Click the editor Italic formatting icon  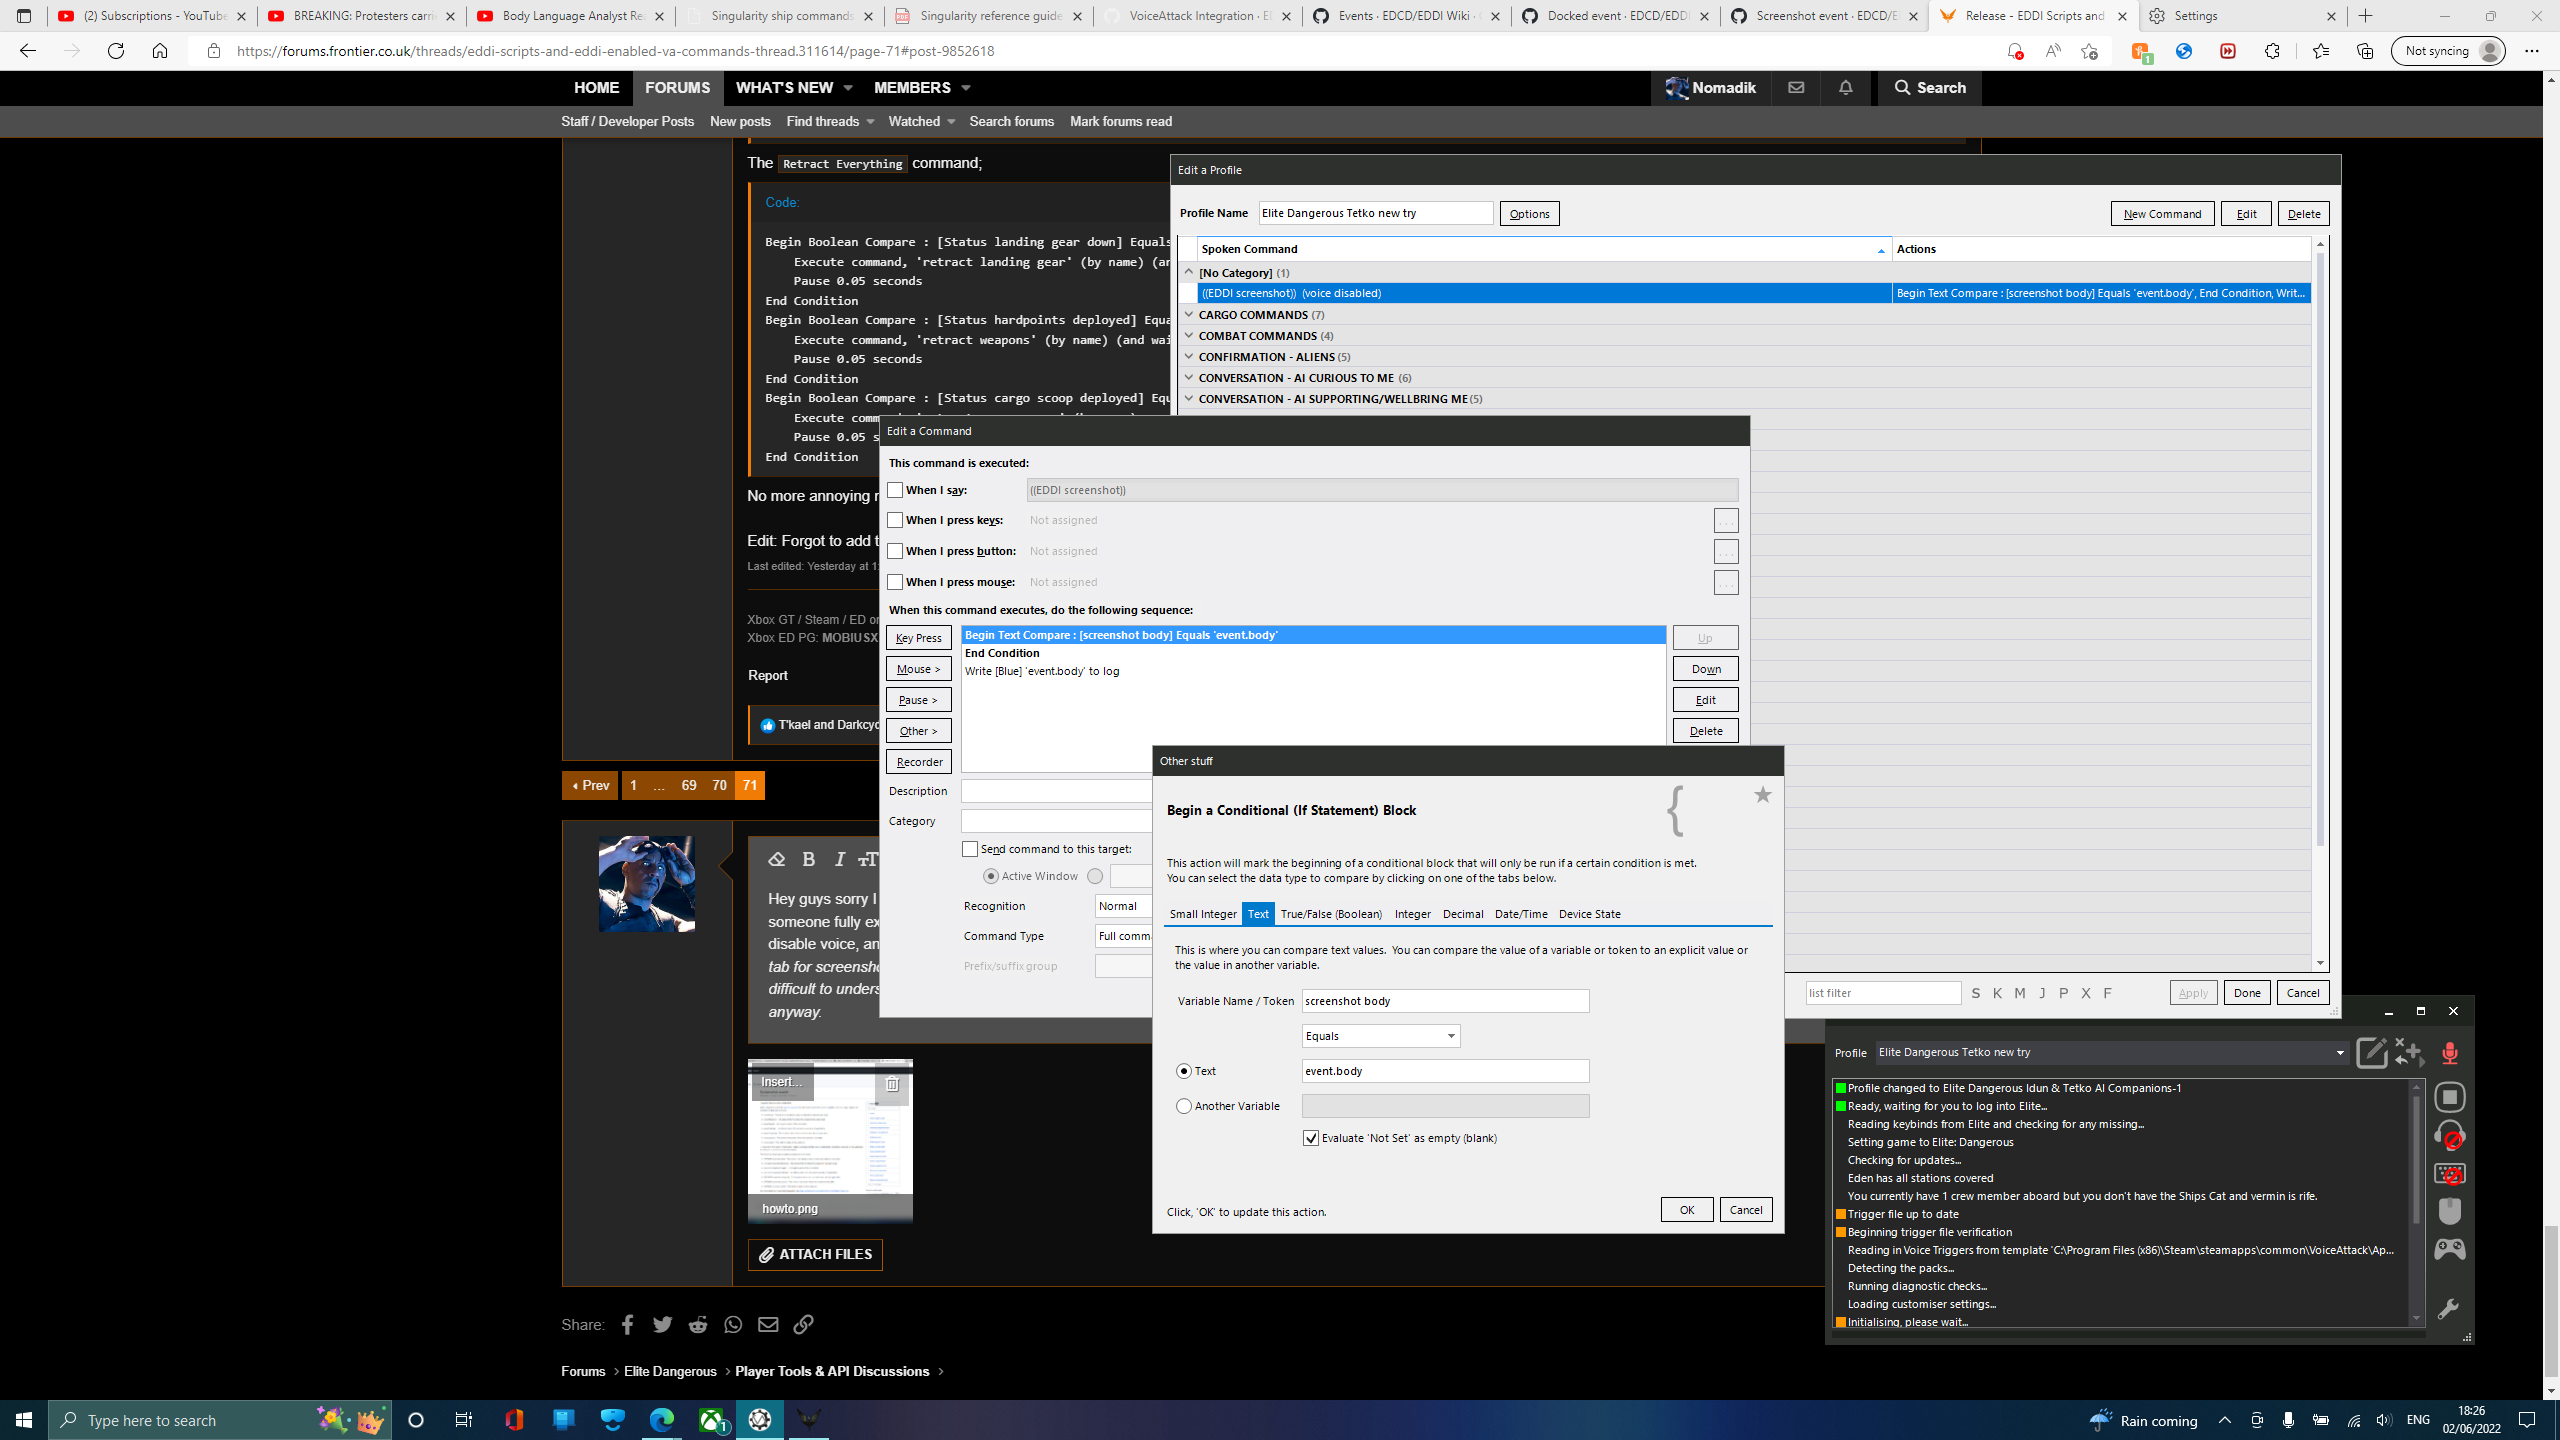[x=840, y=859]
